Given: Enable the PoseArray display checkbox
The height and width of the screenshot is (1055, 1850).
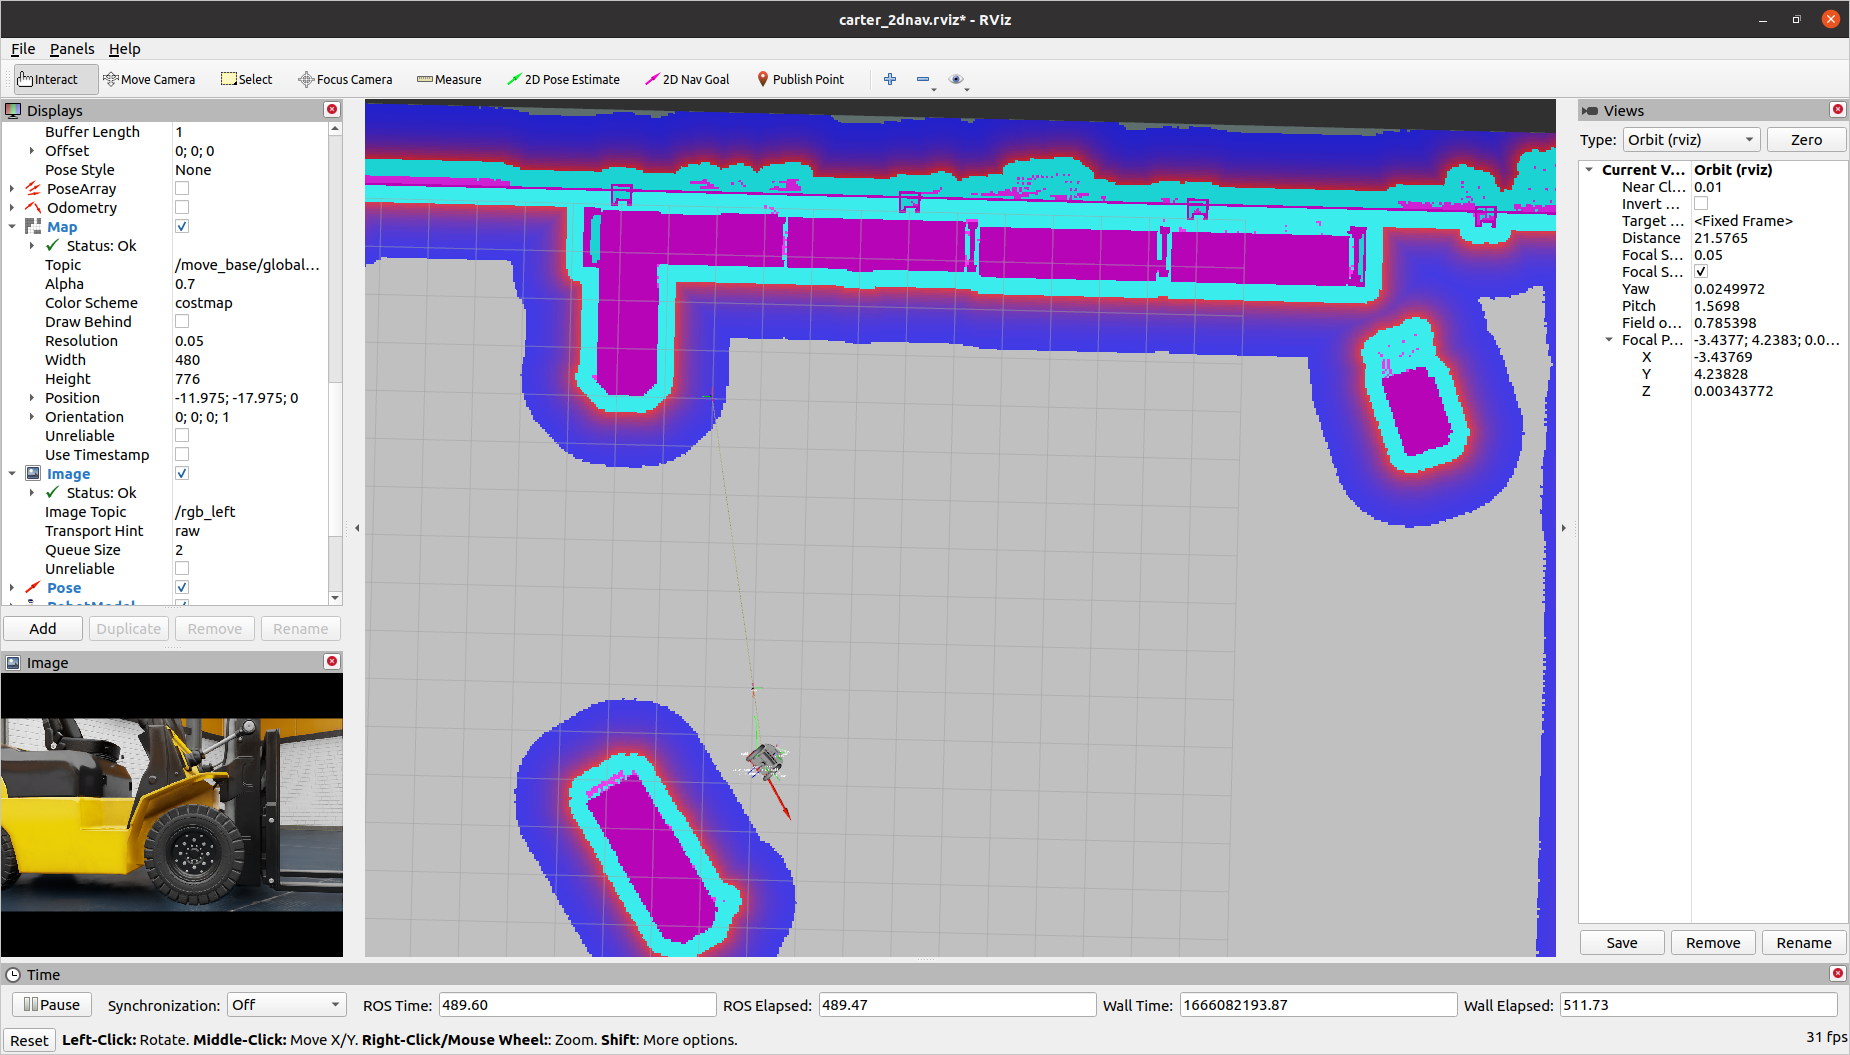Looking at the screenshot, I should coord(182,188).
